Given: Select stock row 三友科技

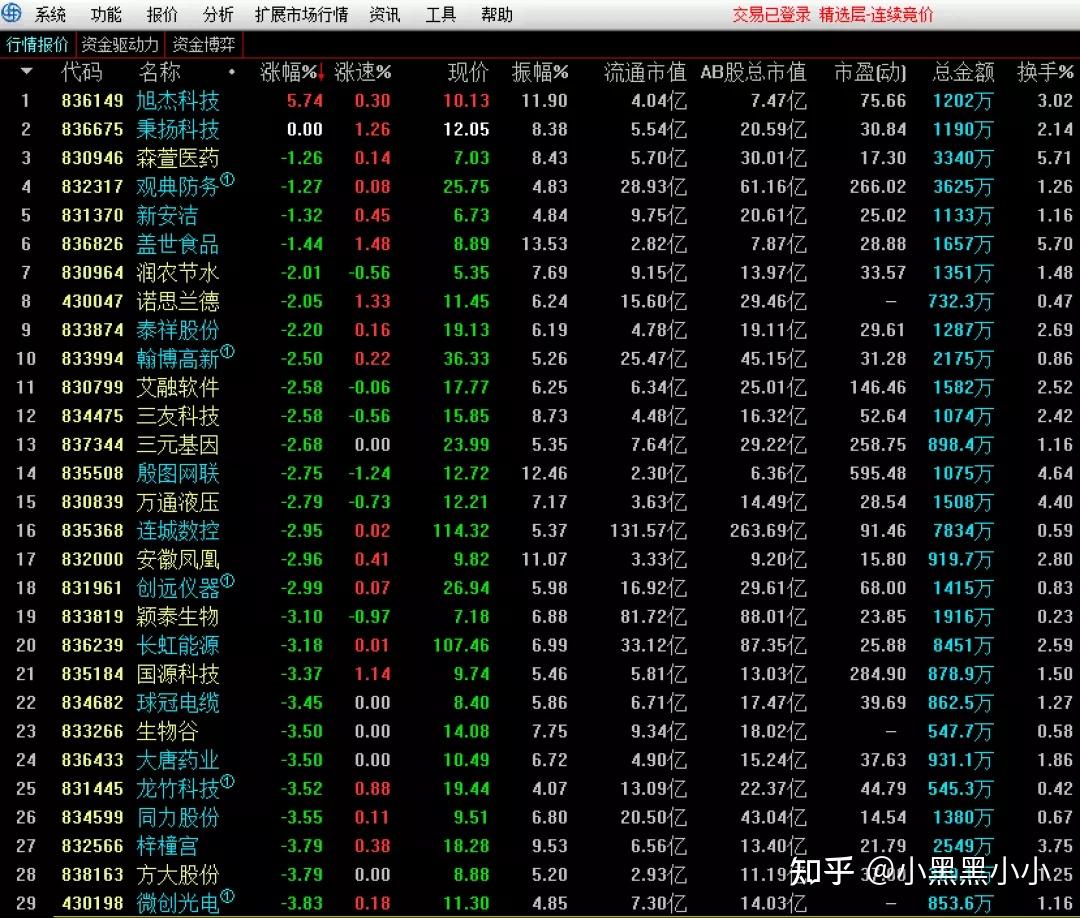Looking at the screenshot, I should click(540, 416).
